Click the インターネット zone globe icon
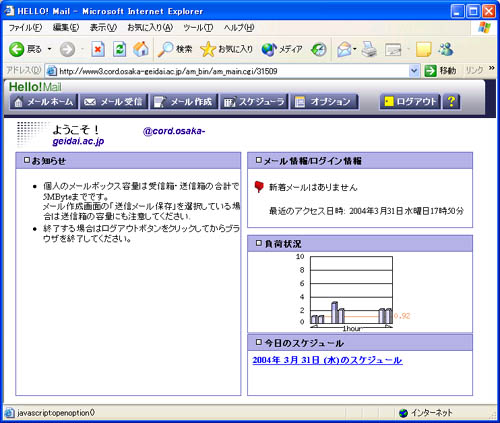 point(403,413)
